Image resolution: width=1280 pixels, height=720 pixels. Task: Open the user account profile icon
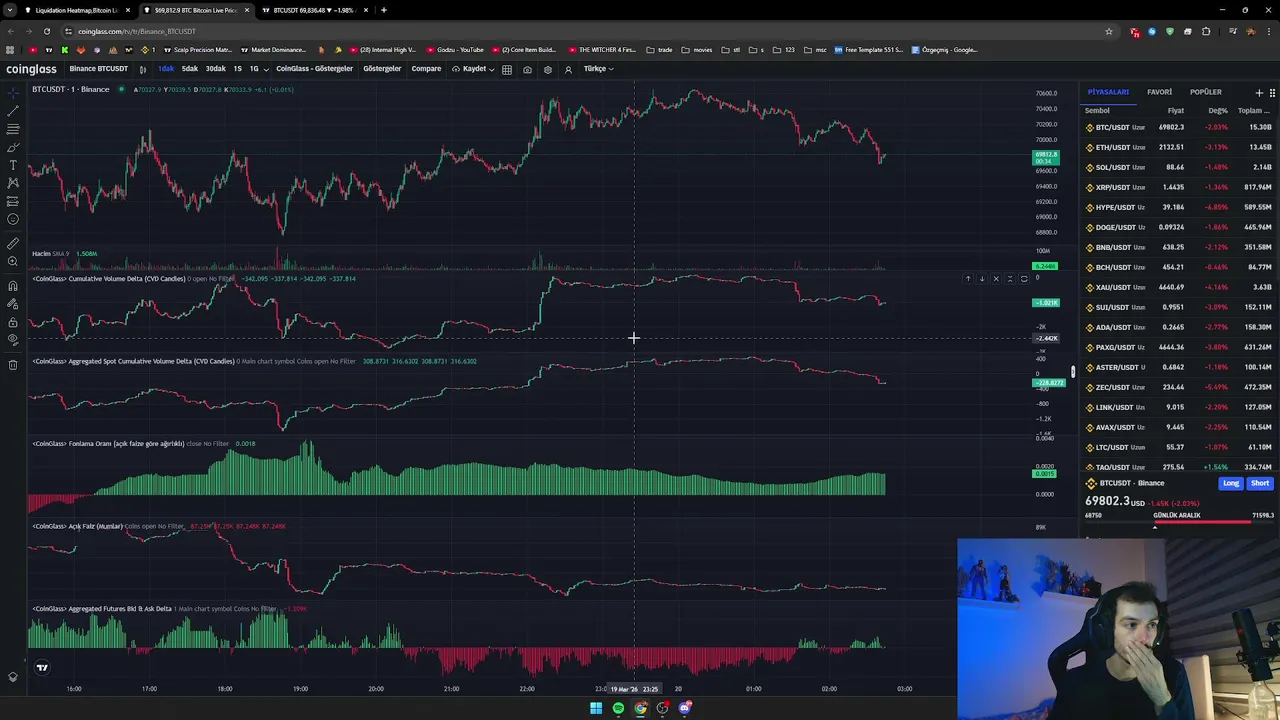[x=568, y=69]
